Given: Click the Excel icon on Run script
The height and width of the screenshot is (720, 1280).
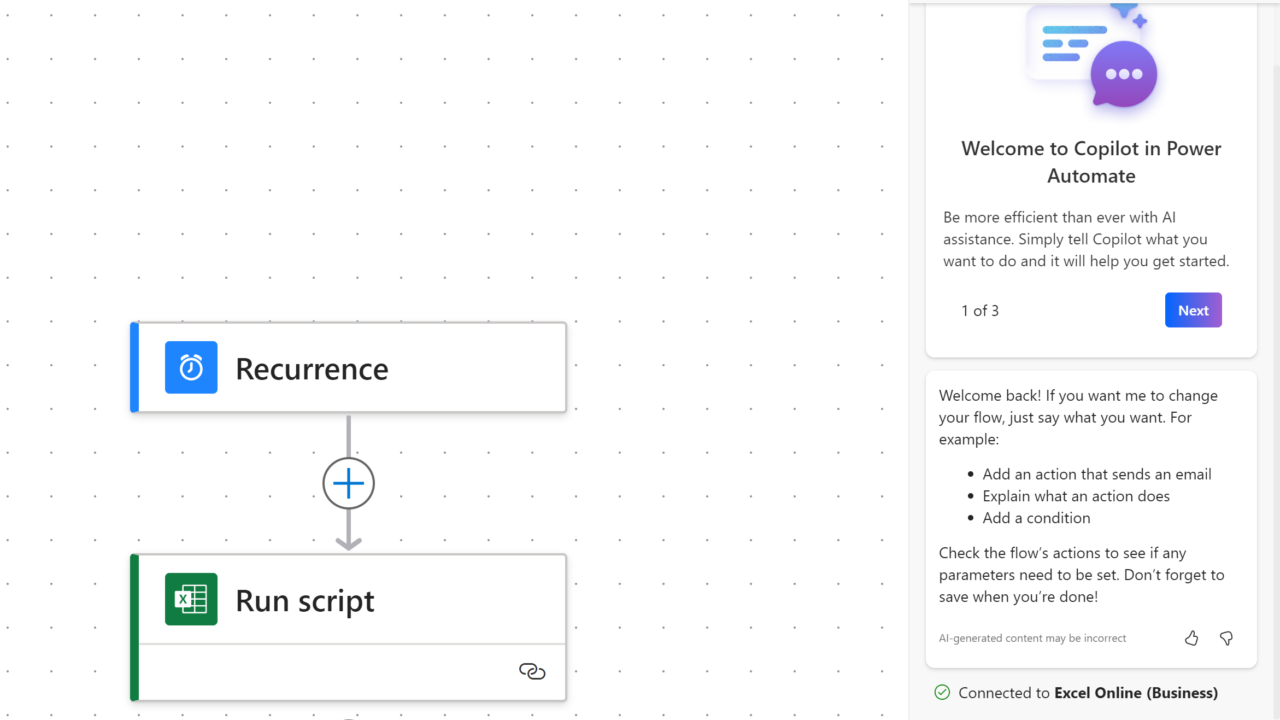Looking at the screenshot, I should coord(191,599).
